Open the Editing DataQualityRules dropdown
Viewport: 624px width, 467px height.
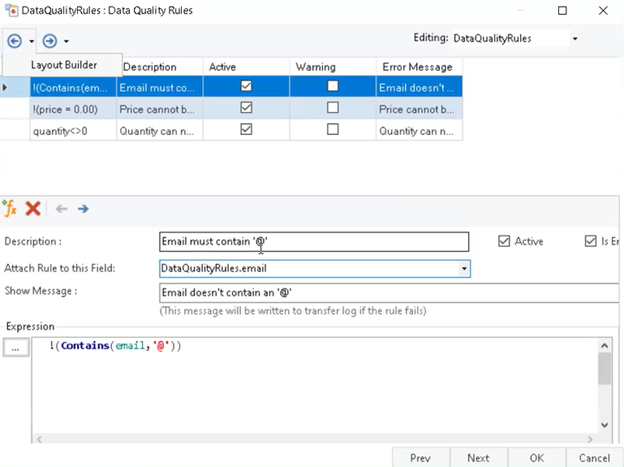575,39
